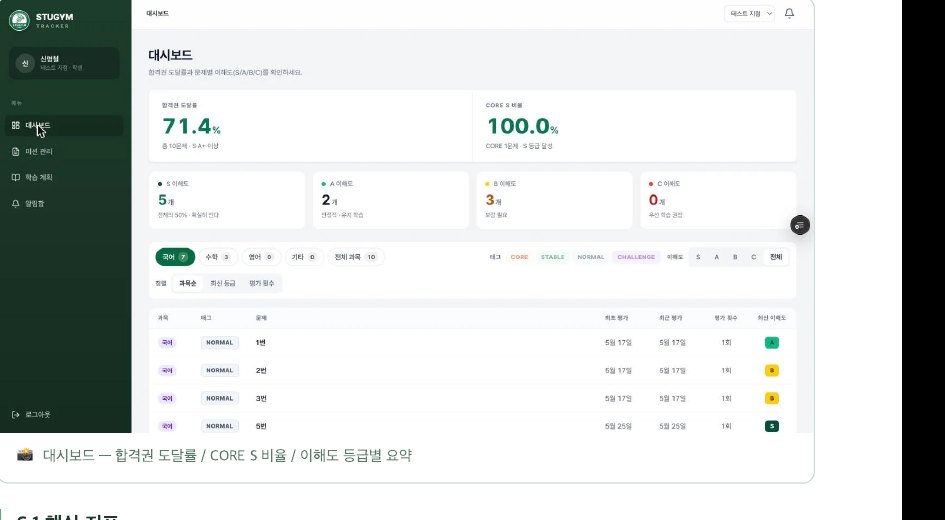945x520 pixels.
Task: Click the 알림함 bell icon in sidebar
Action: click(16, 204)
